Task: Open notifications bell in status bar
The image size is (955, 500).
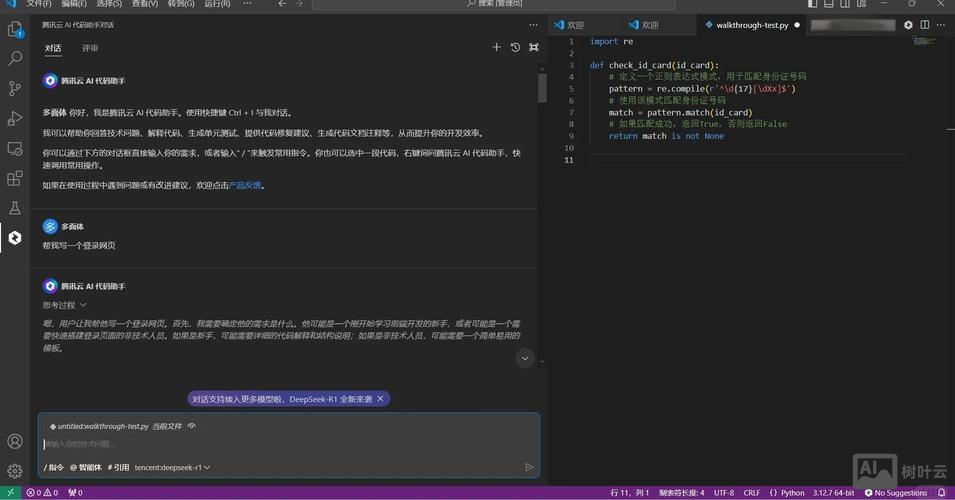Action: coord(942,493)
